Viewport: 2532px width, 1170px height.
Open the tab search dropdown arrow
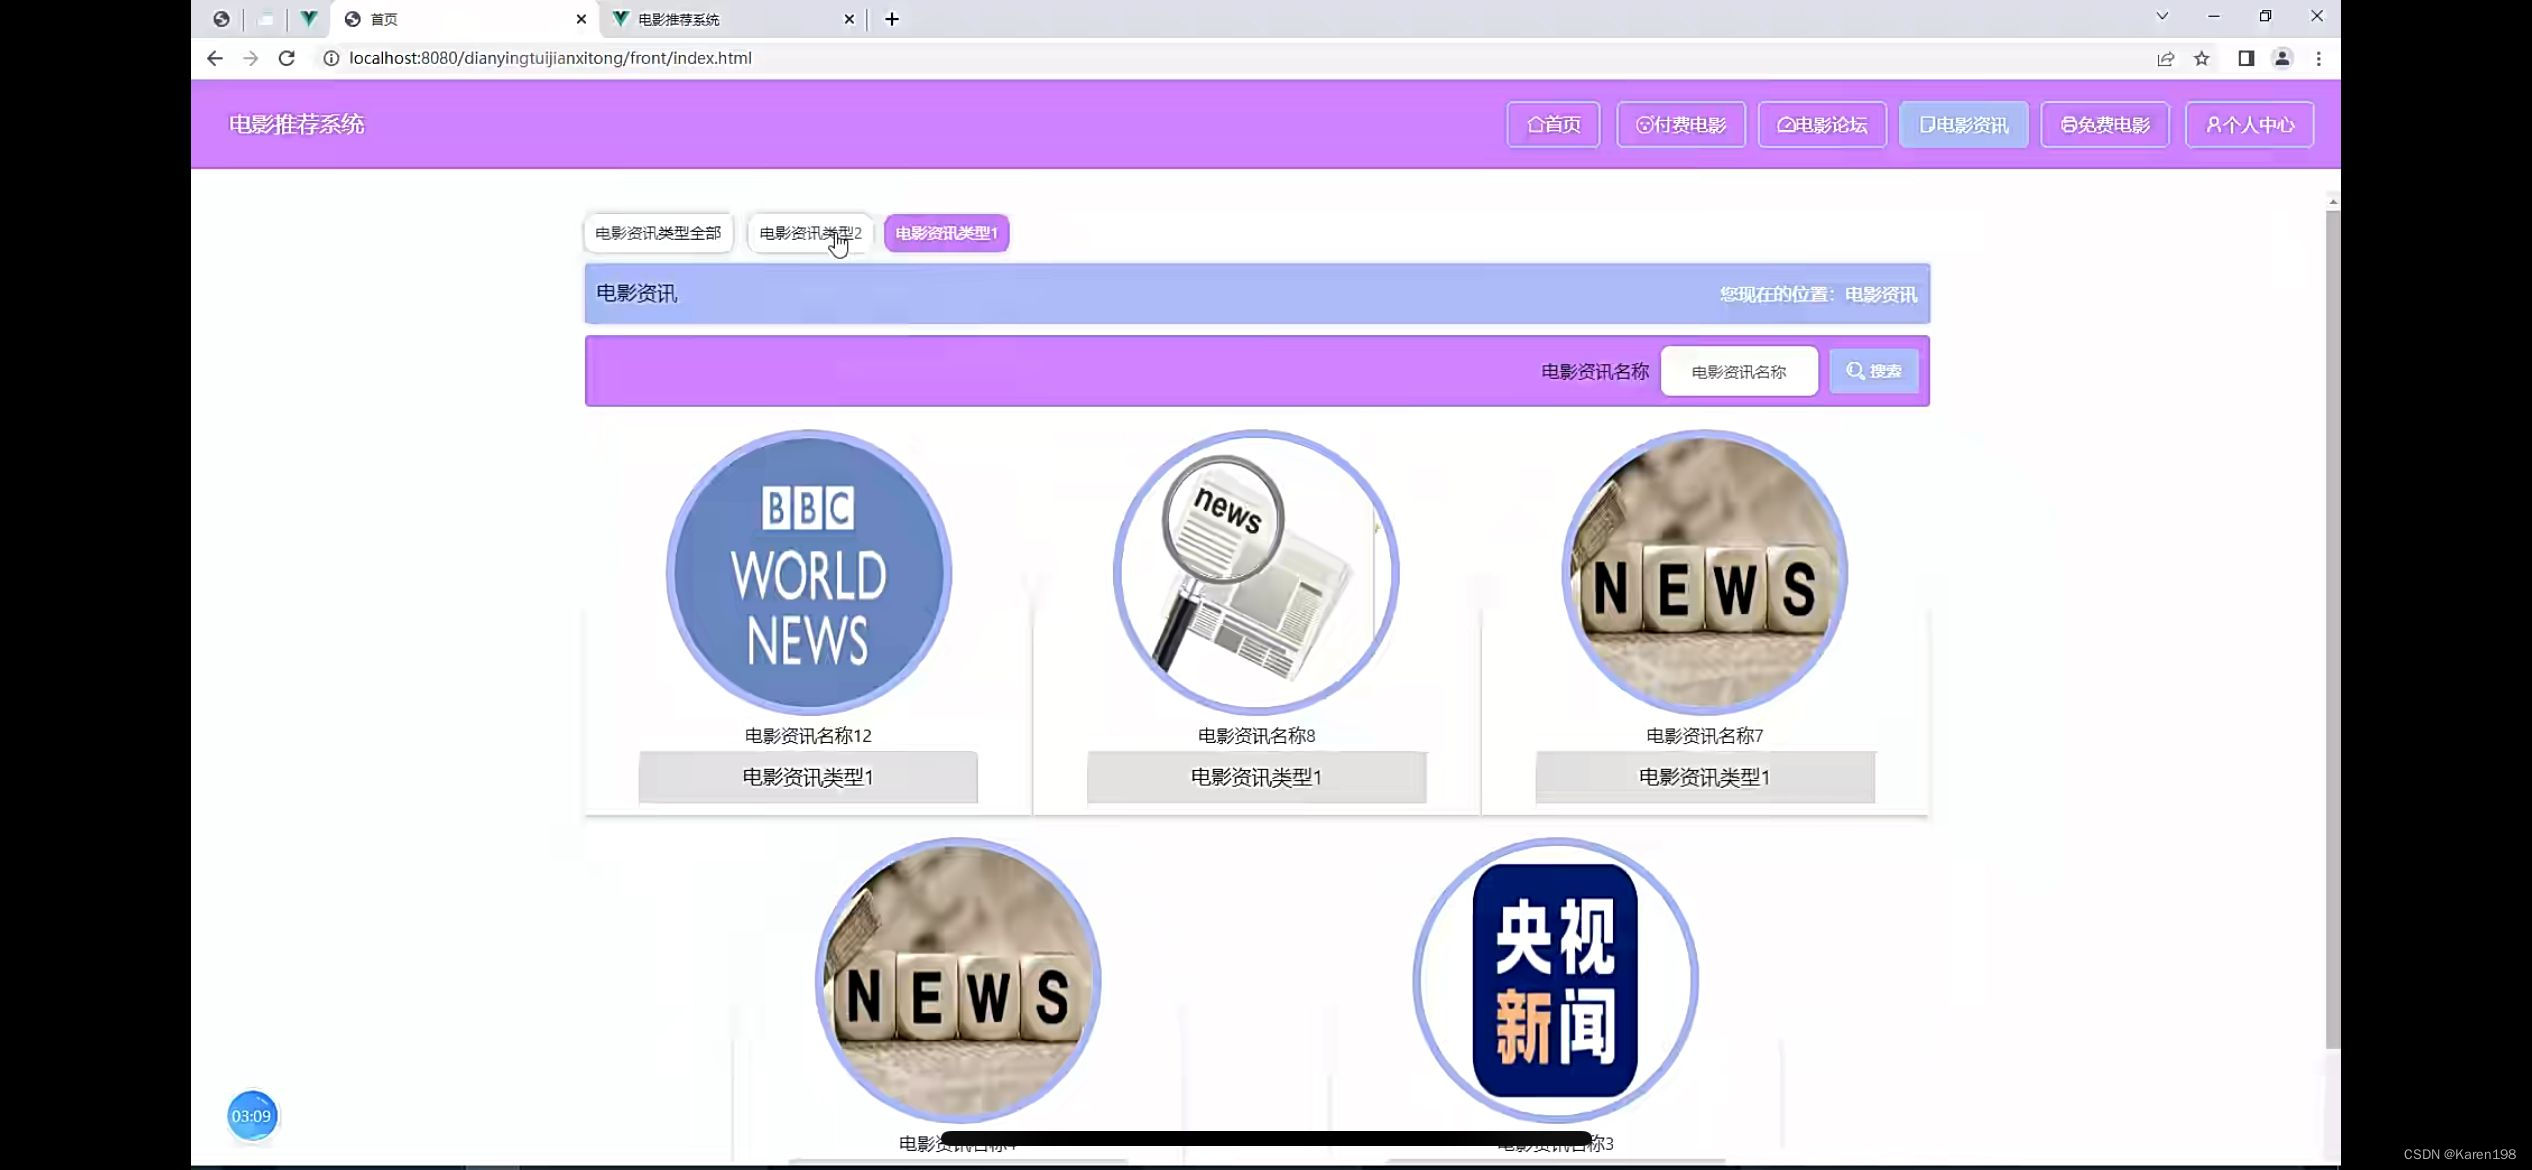click(x=2161, y=16)
